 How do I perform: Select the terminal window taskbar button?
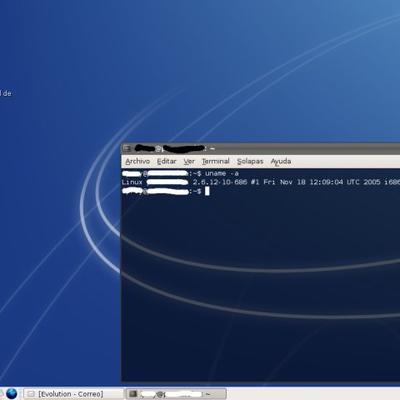point(176,394)
